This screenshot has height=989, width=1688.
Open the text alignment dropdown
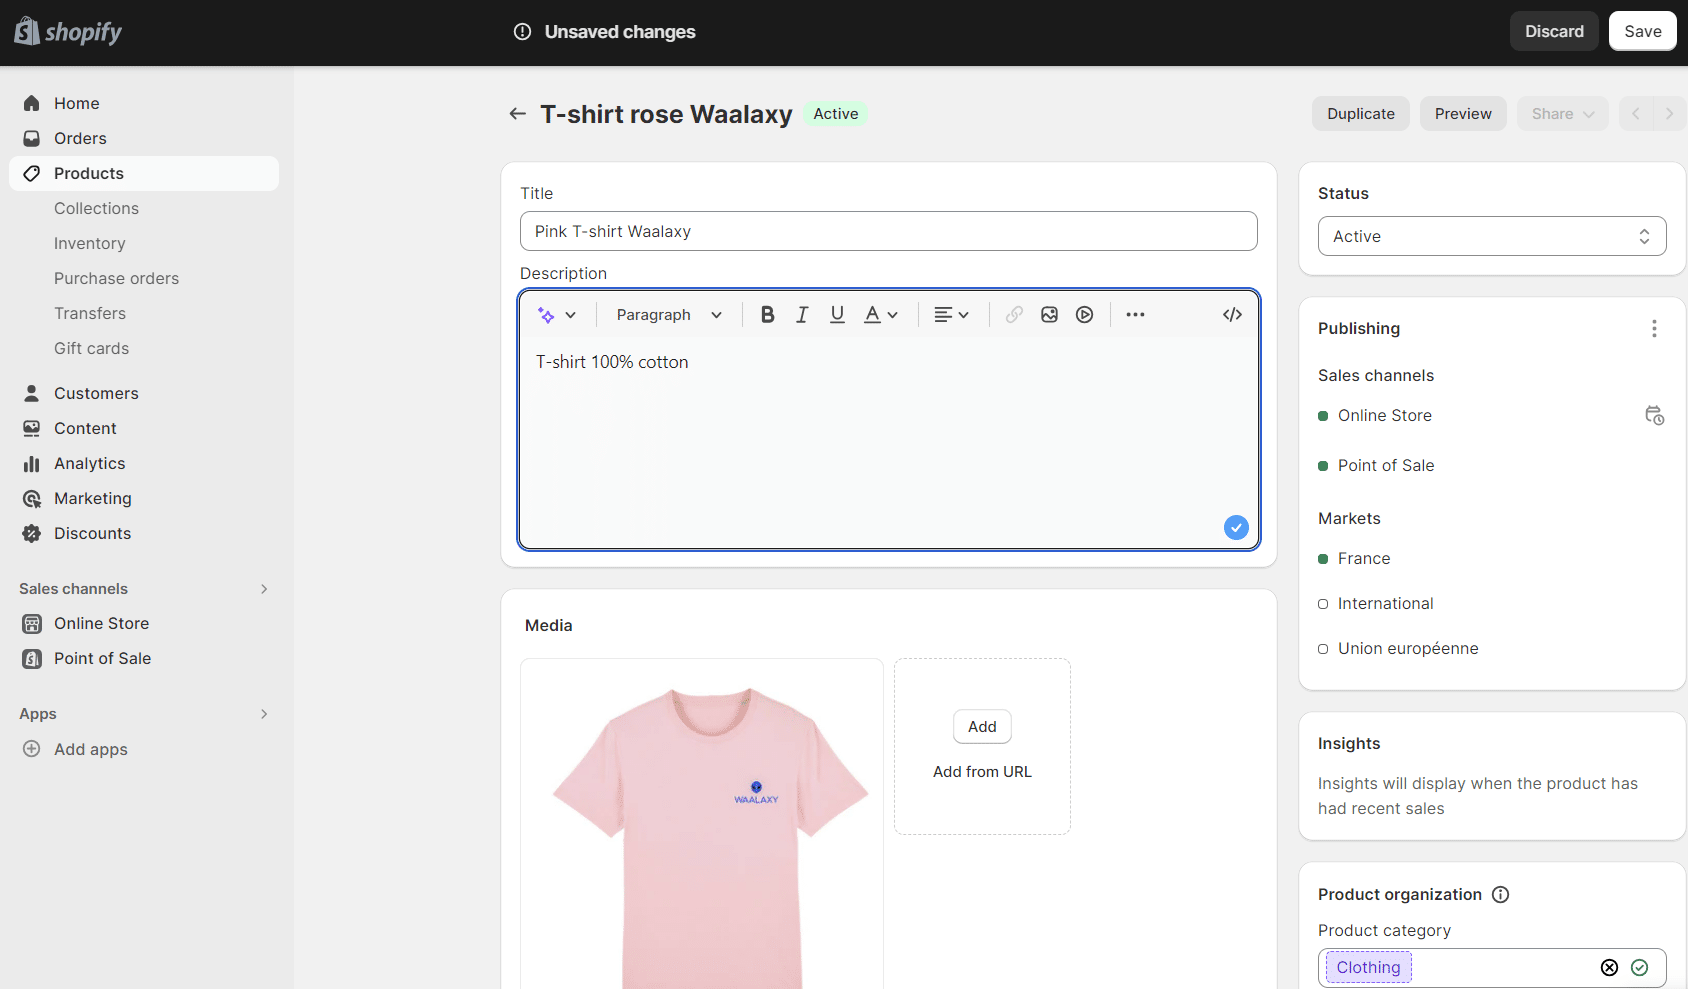coord(951,315)
